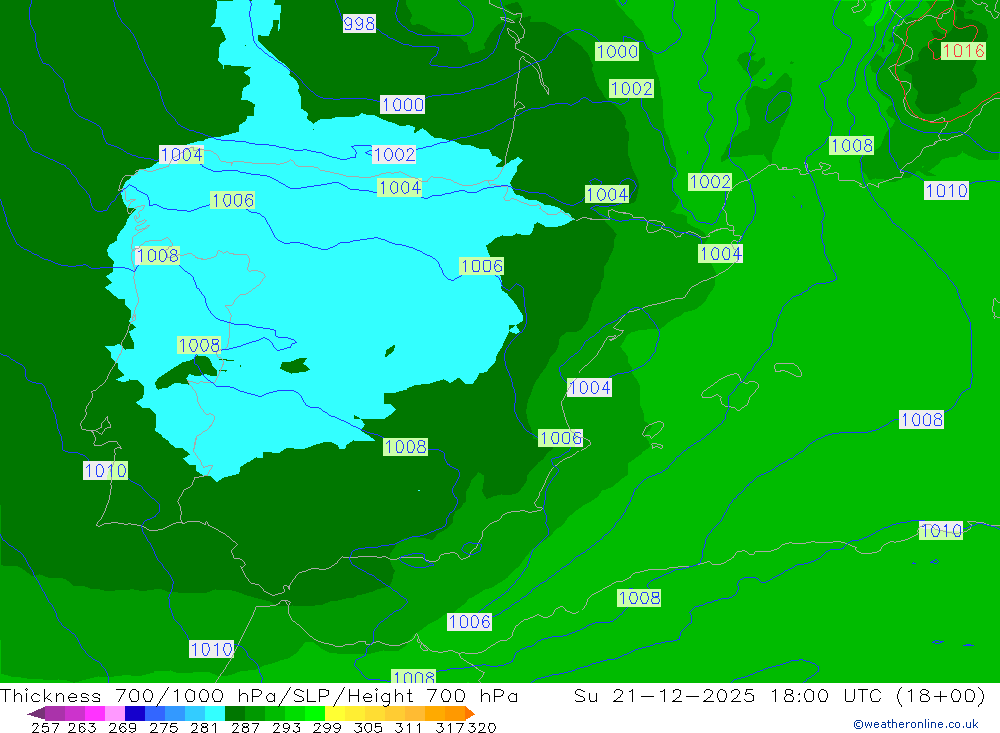Viewport: 1000px width, 733px height.
Task: Click the 275 legend value
Action: coord(163,727)
